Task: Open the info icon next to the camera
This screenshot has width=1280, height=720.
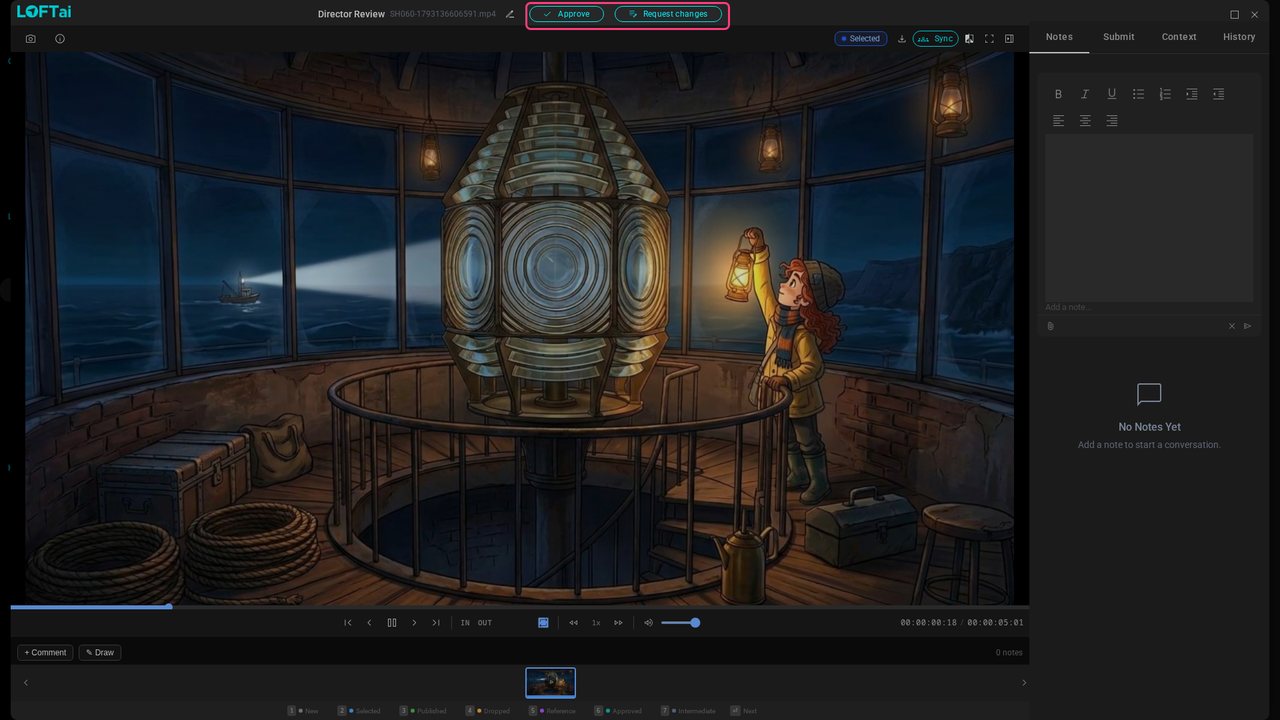Action: [x=60, y=39]
